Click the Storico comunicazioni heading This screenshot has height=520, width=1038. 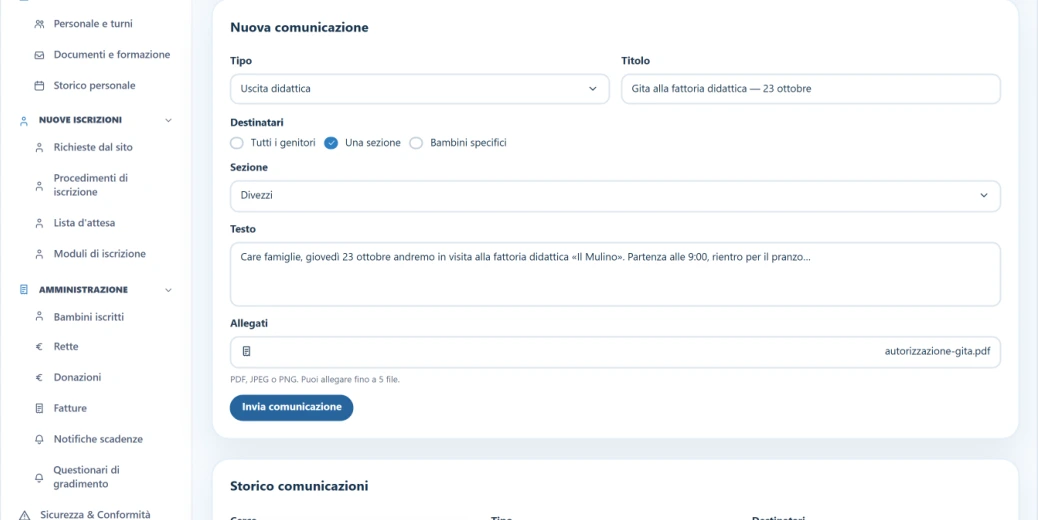coord(299,486)
